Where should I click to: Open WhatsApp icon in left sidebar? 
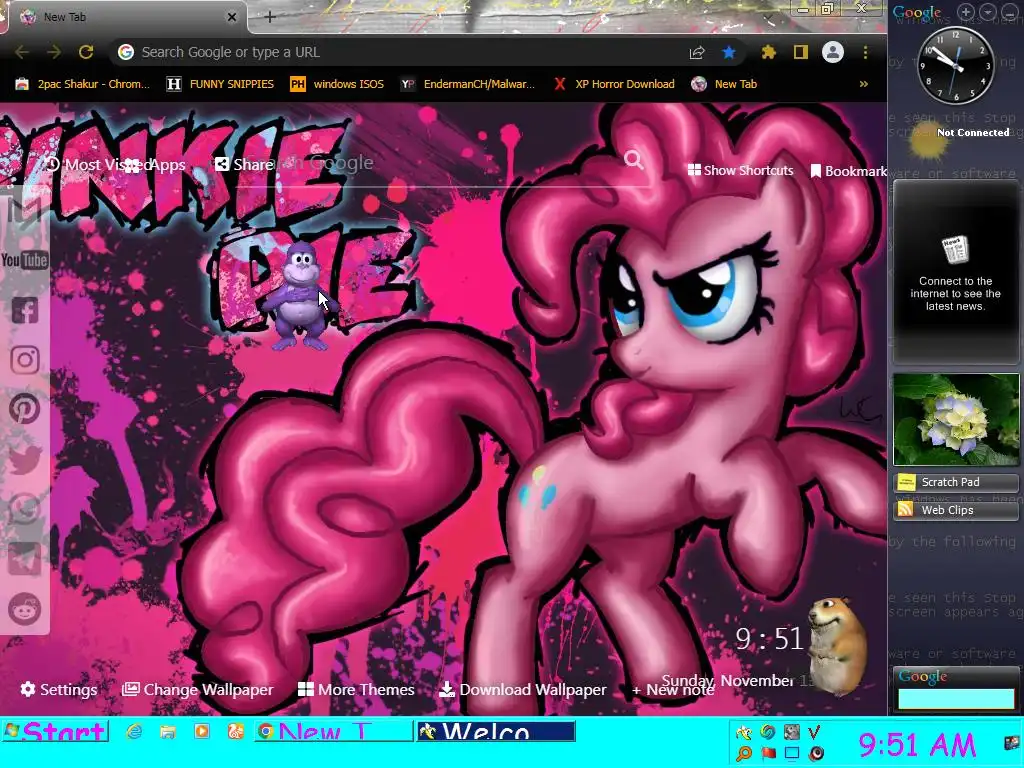tap(25, 509)
